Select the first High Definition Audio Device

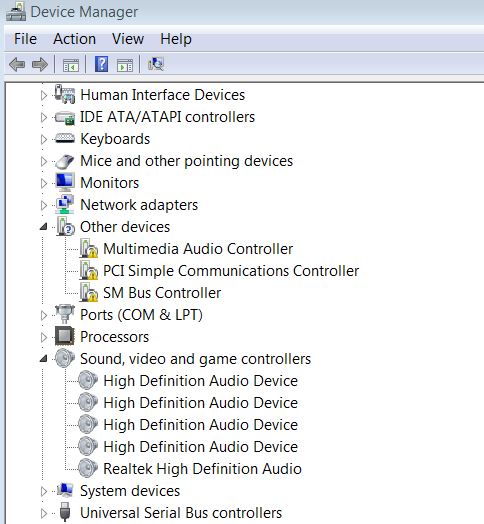pos(201,381)
